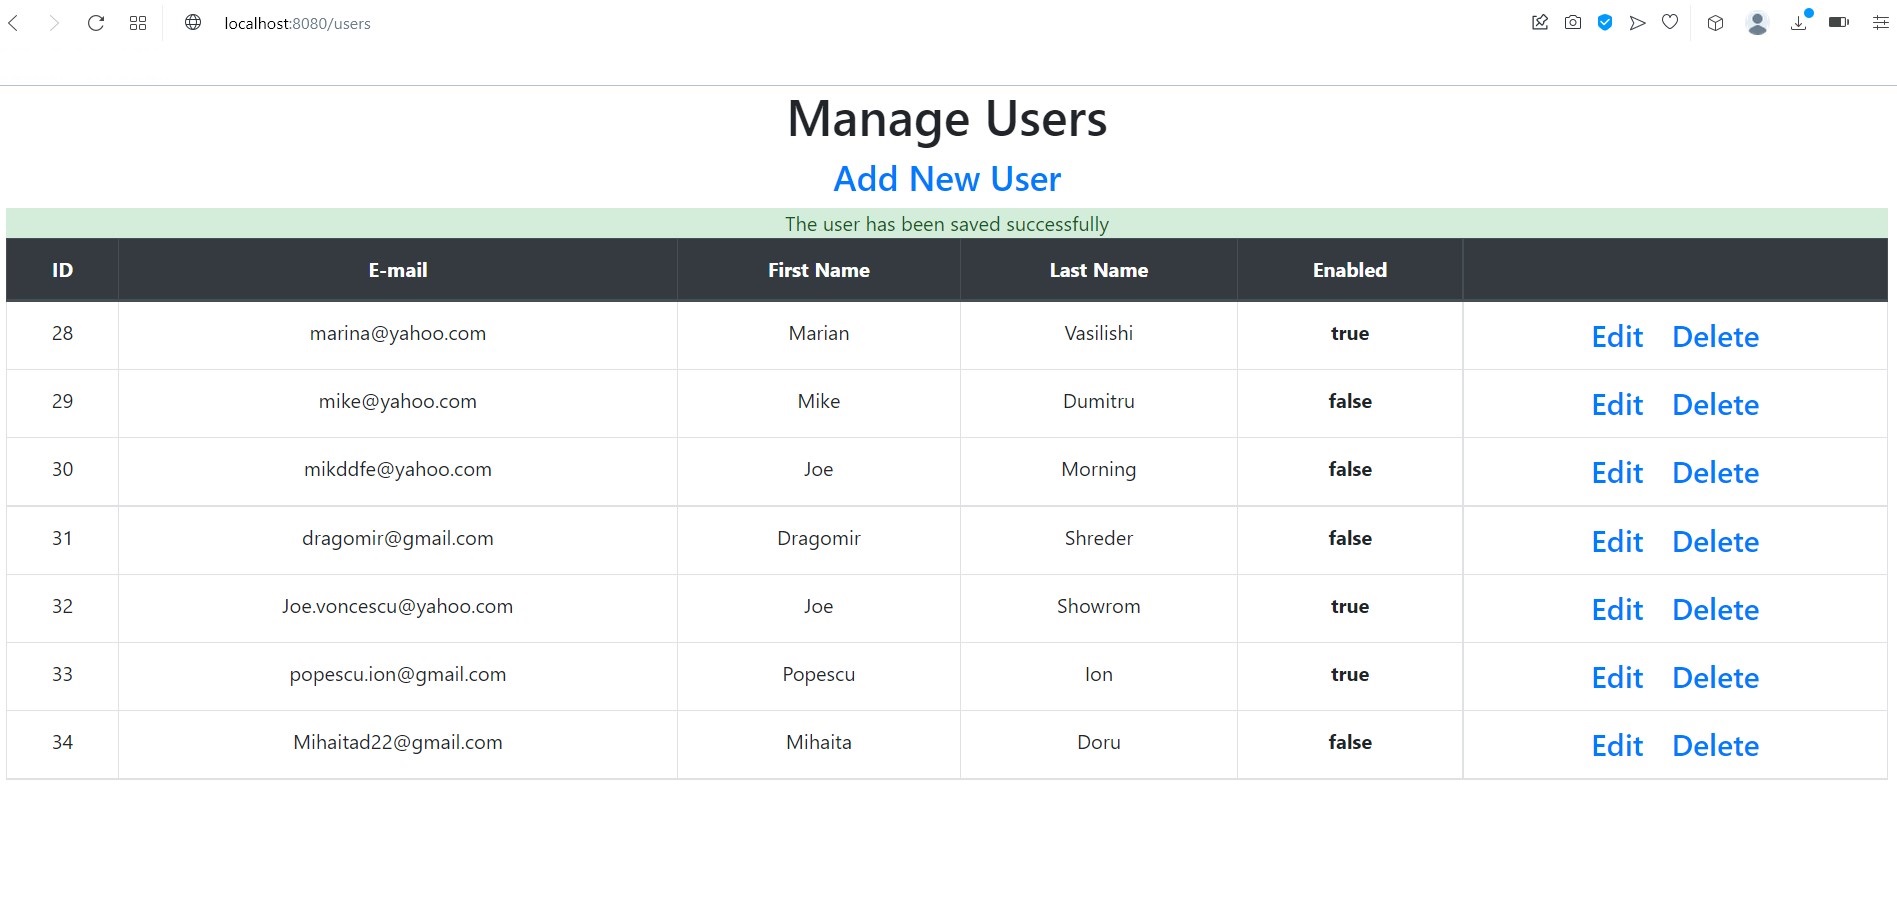The image size is (1897, 901).
Task: Click the 3D cube extension icon
Action: (1715, 22)
